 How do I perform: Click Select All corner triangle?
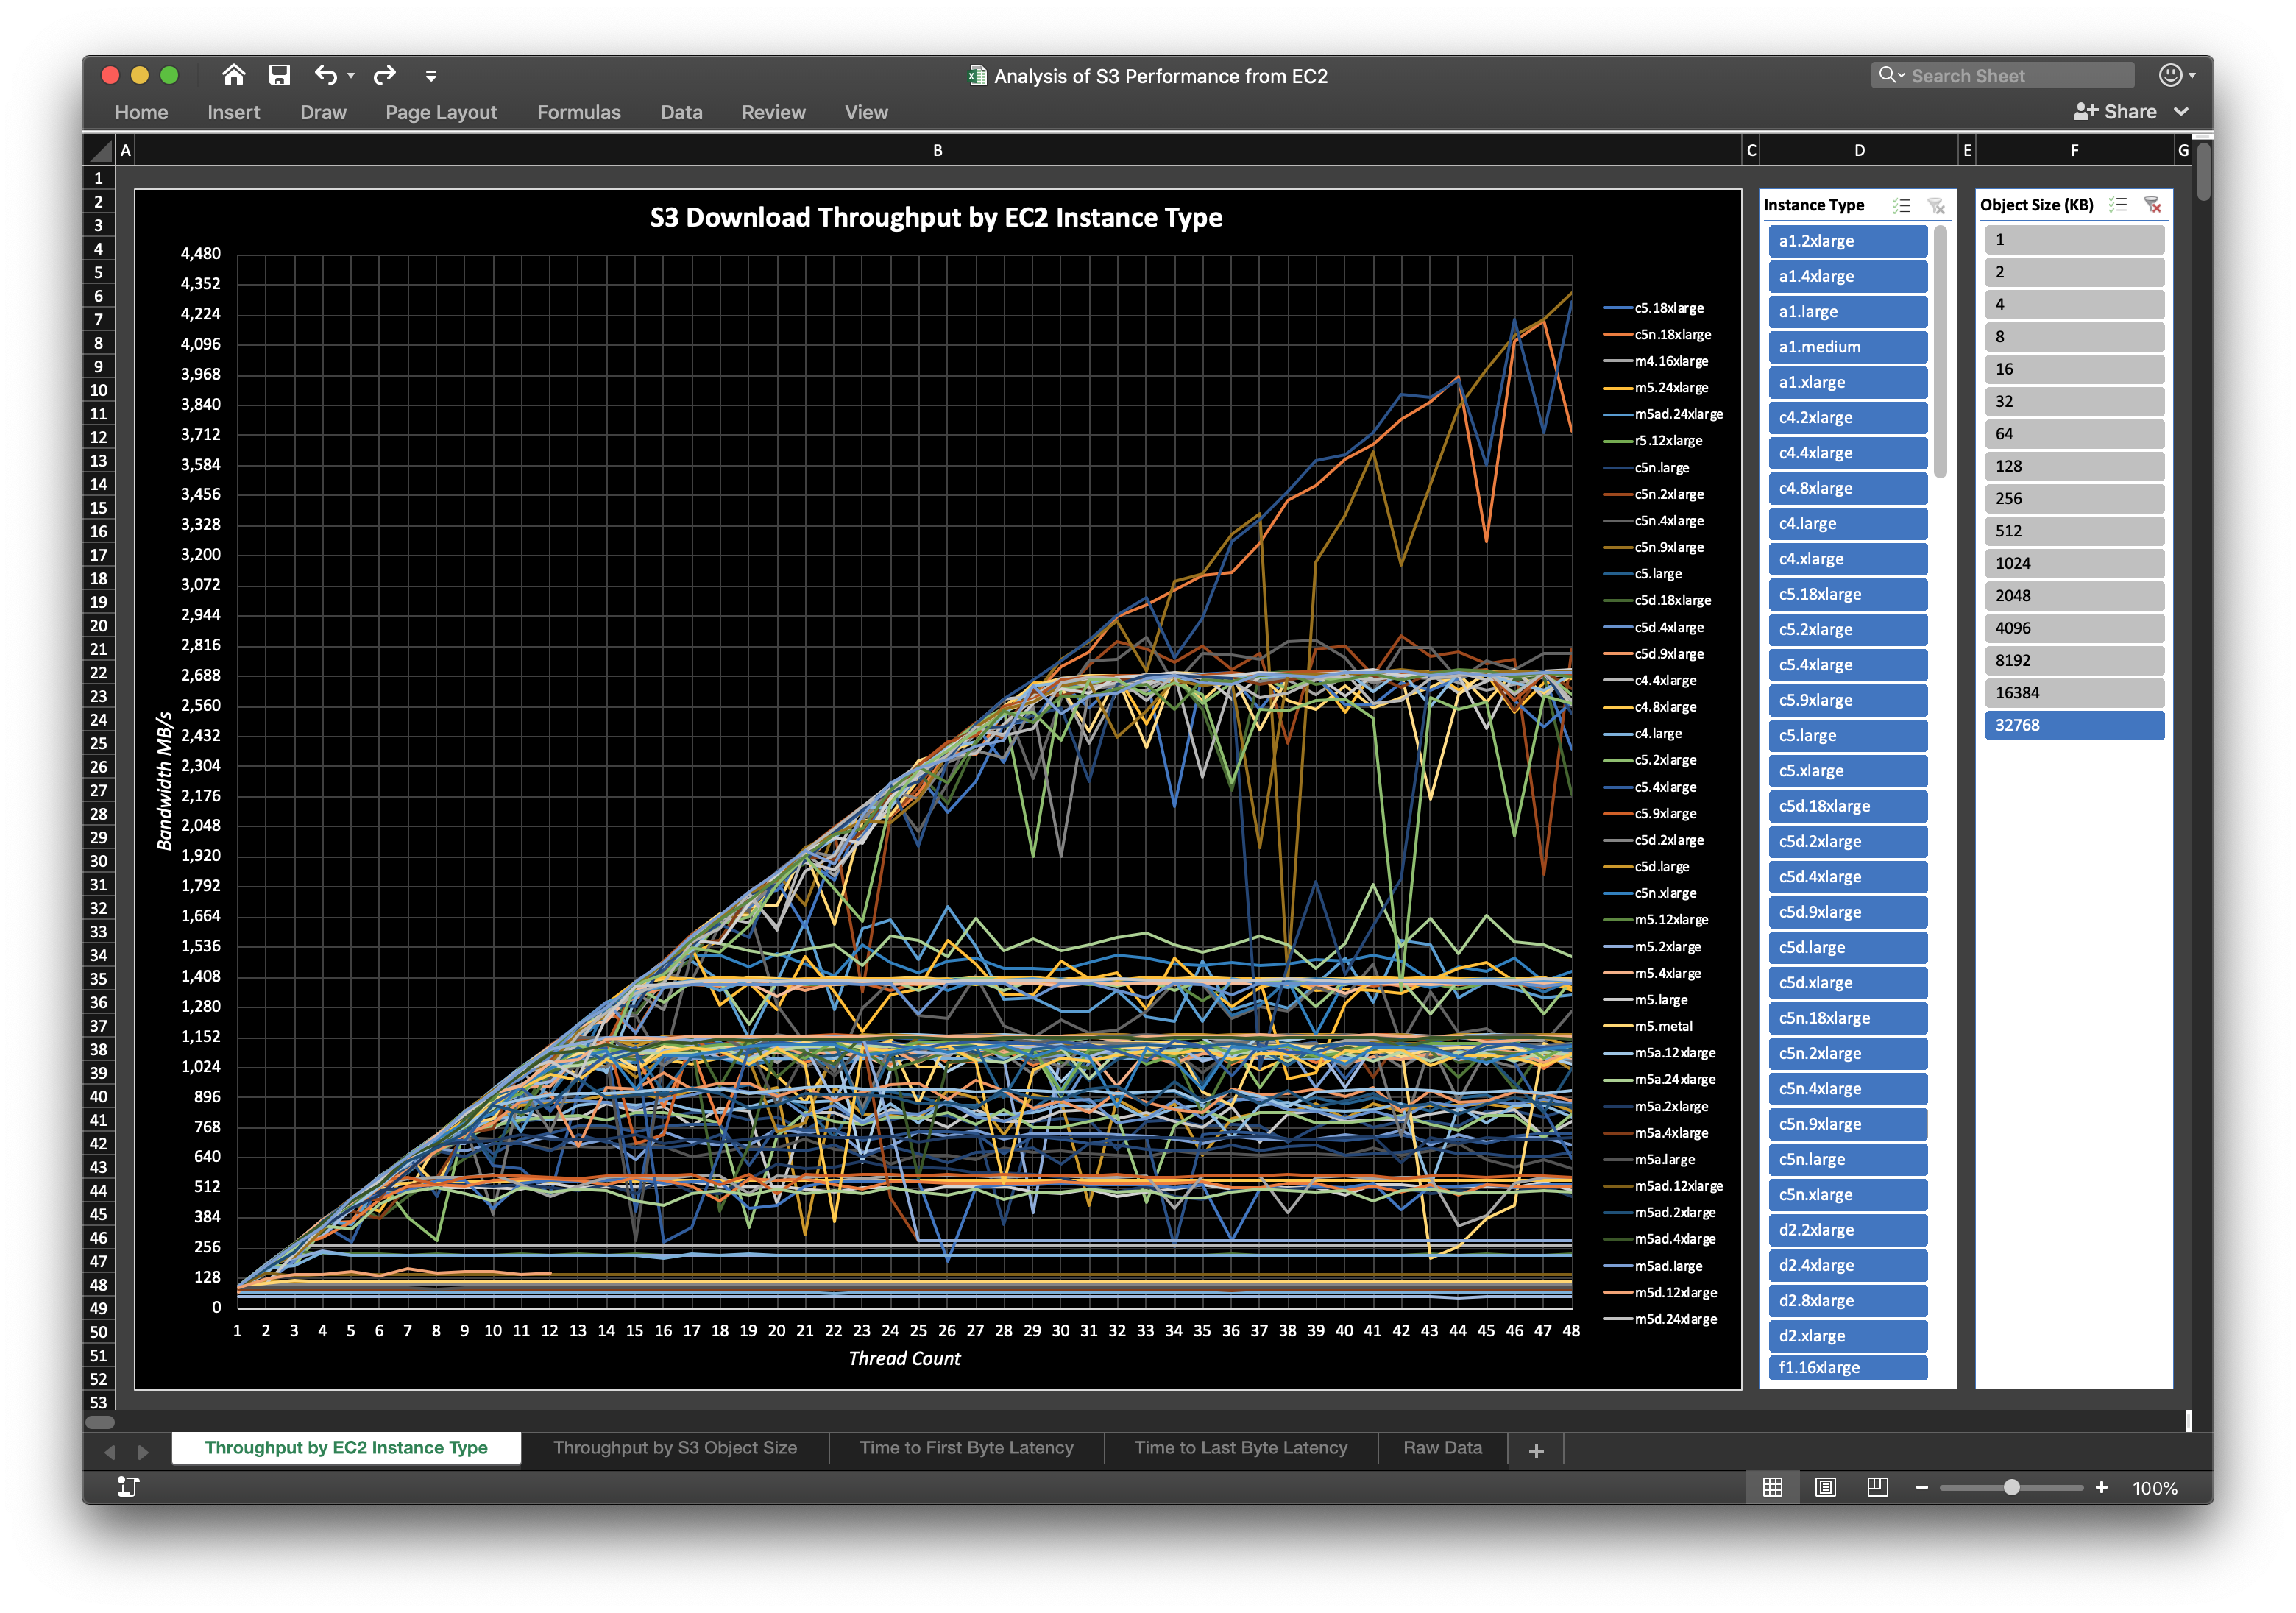[100, 151]
